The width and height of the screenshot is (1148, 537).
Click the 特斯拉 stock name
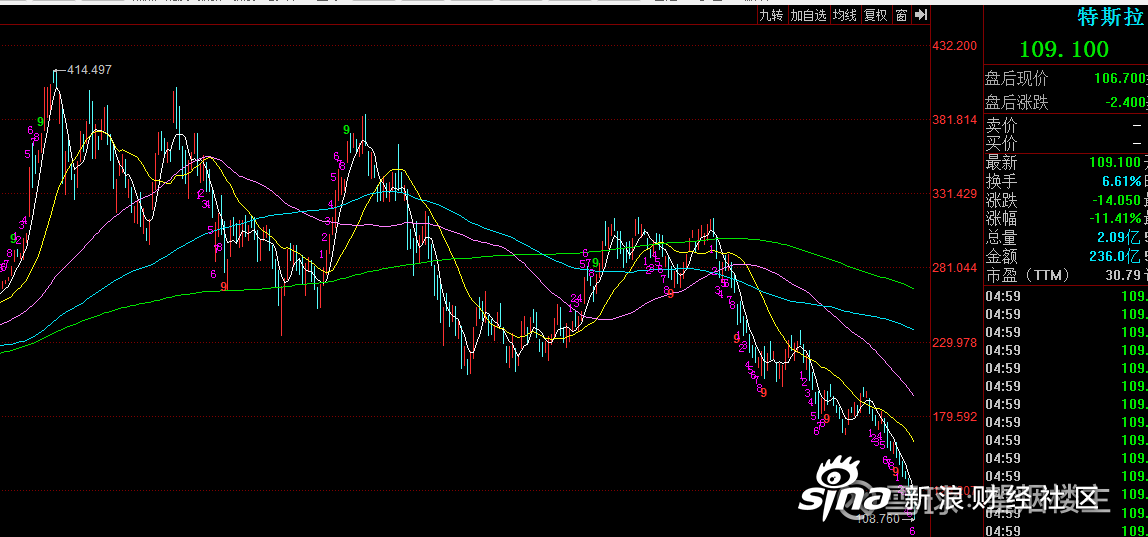click(1111, 17)
